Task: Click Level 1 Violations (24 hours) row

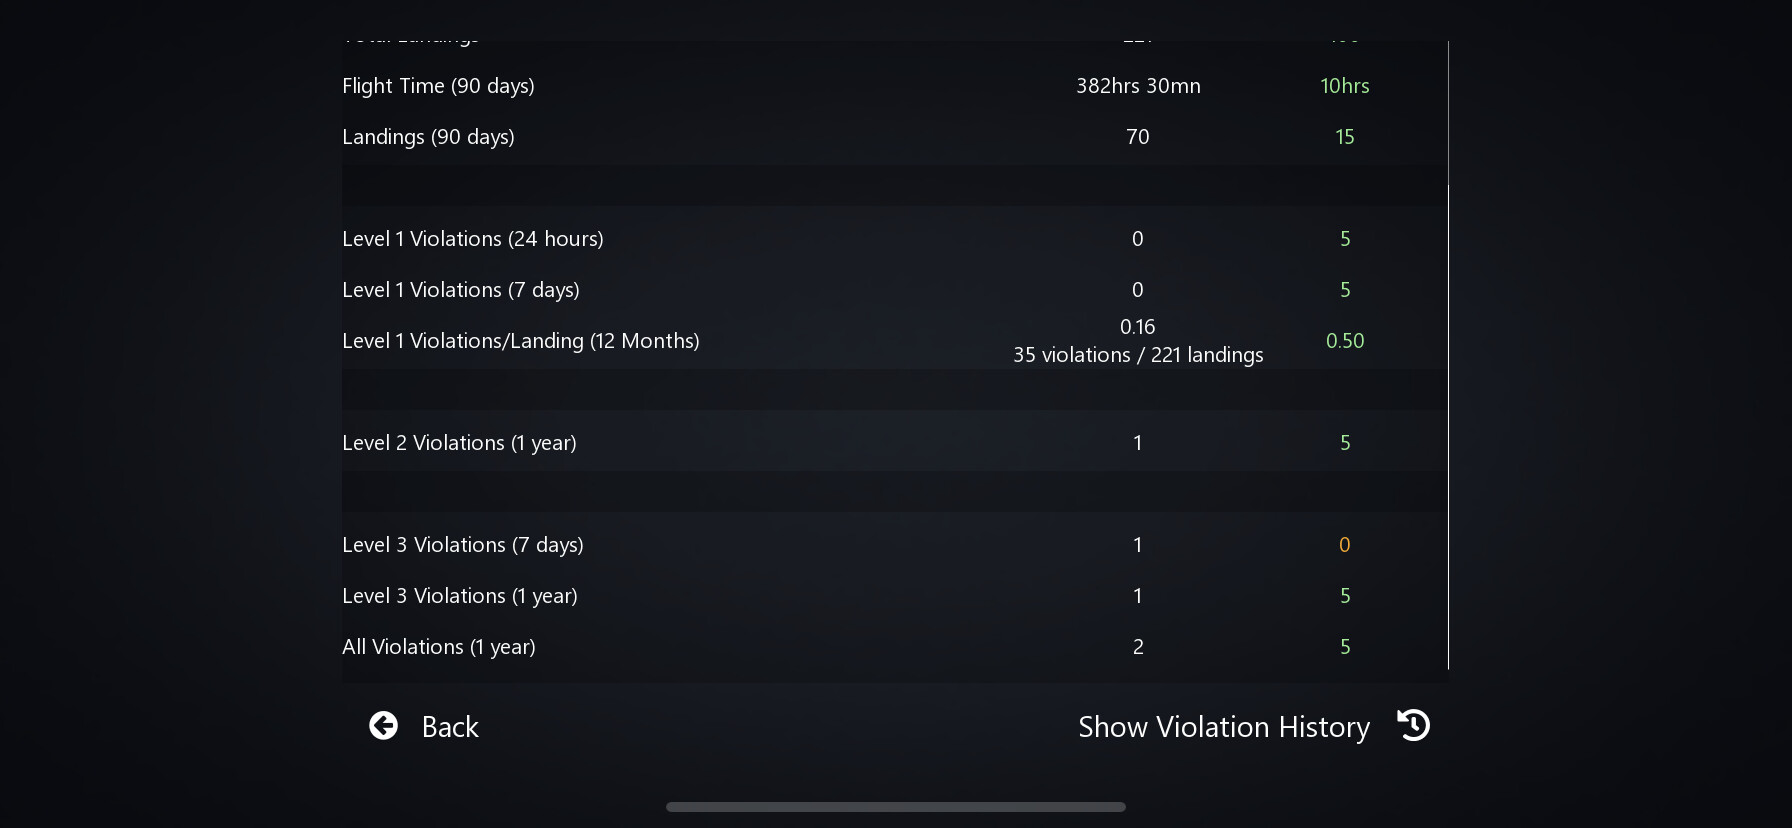Action: click(x=472, y=239)
